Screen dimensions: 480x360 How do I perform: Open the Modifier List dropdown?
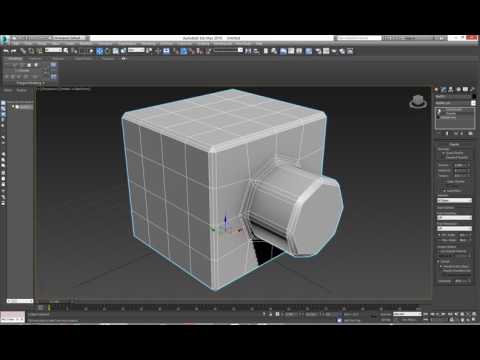[x=455, y=103]
